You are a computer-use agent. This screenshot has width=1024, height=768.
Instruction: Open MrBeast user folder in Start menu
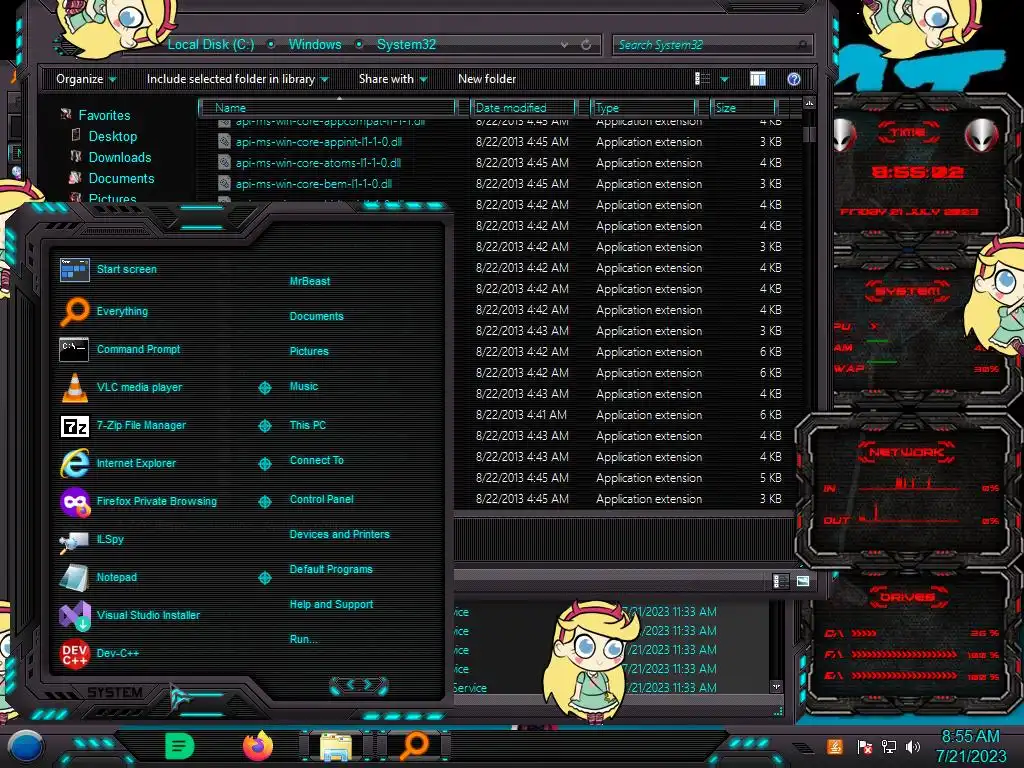[x=310, y=281]
